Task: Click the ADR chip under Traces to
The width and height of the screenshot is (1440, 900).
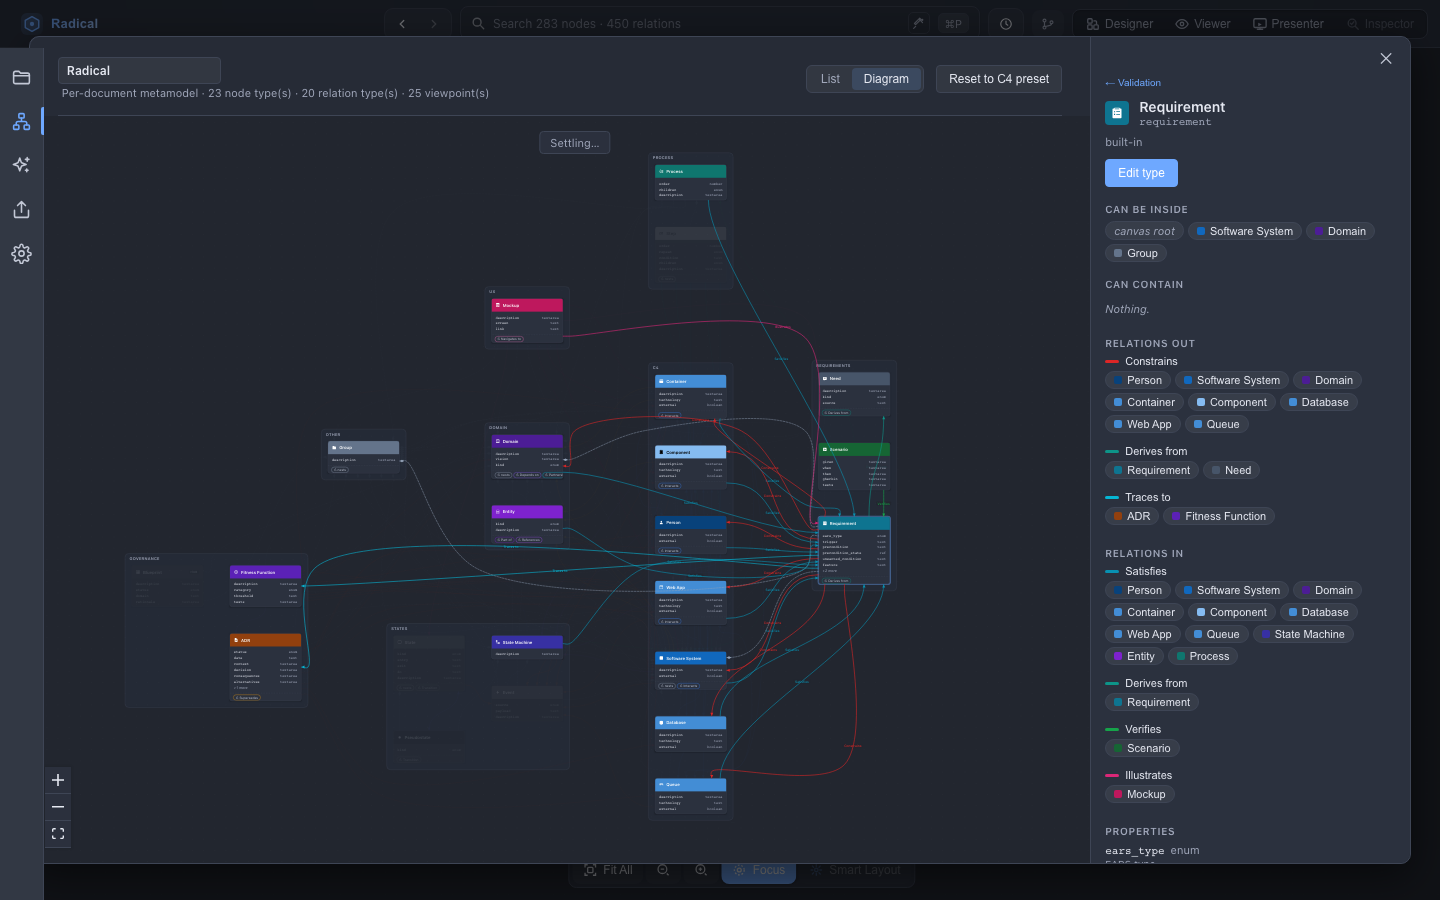Action: 1132,516
